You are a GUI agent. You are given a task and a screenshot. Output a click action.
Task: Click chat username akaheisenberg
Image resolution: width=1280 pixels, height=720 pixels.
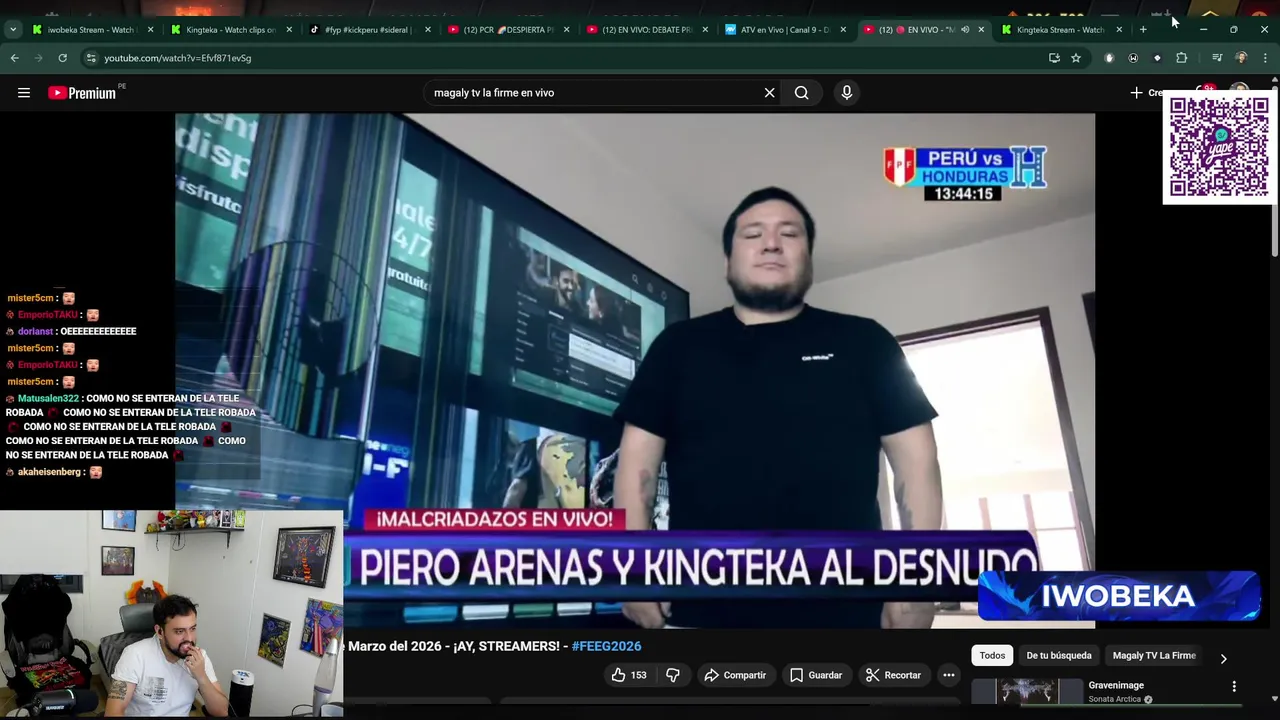tap(49, 472)
